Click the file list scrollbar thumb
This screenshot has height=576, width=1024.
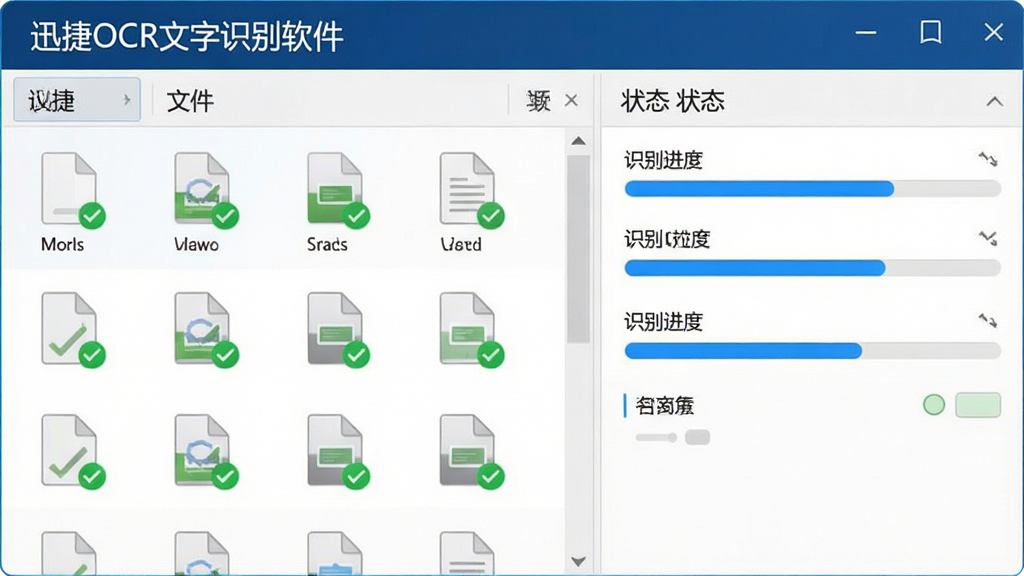point(578,249)
